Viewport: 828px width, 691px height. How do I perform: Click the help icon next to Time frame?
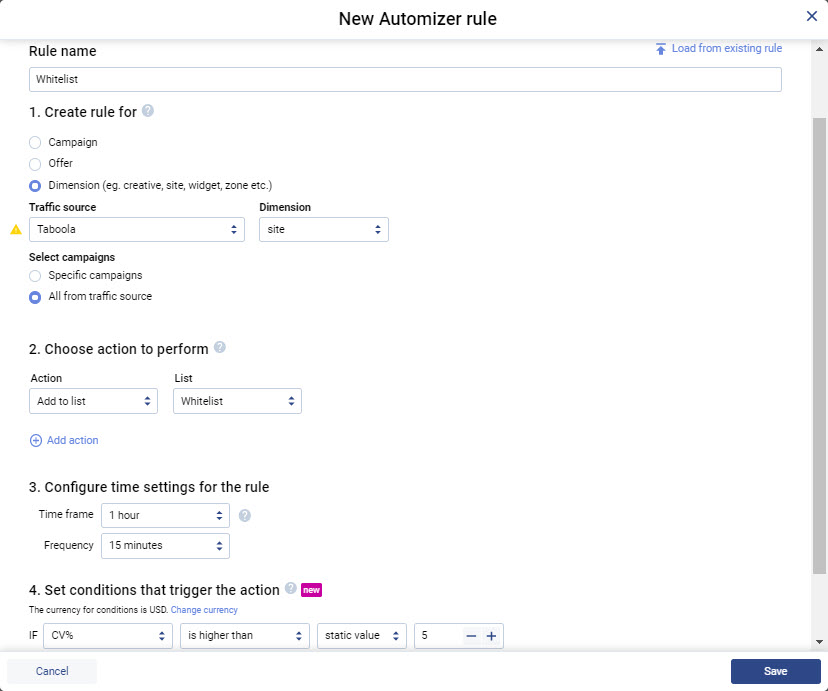245,516
